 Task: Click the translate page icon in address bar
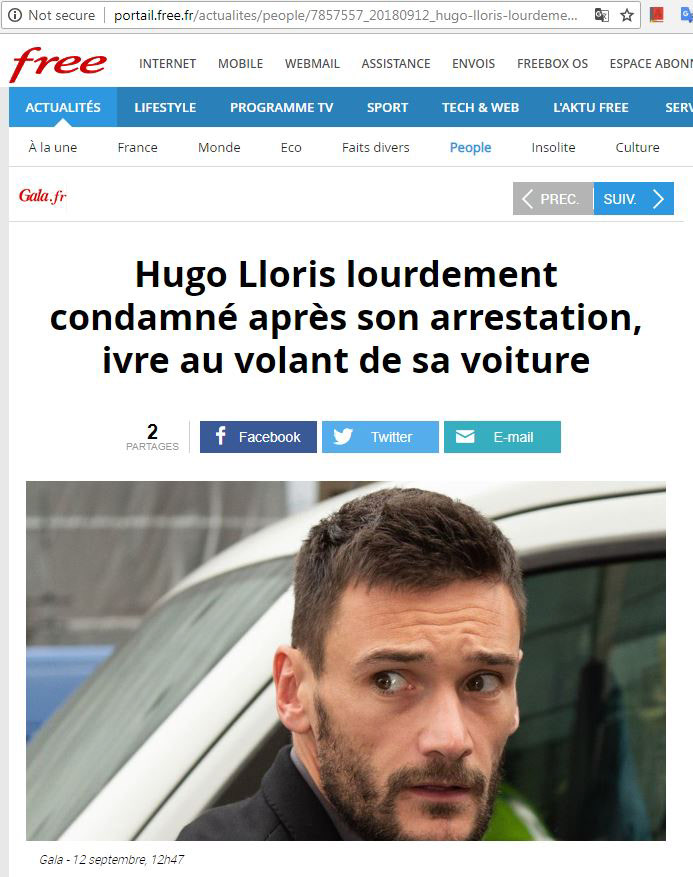601,15
